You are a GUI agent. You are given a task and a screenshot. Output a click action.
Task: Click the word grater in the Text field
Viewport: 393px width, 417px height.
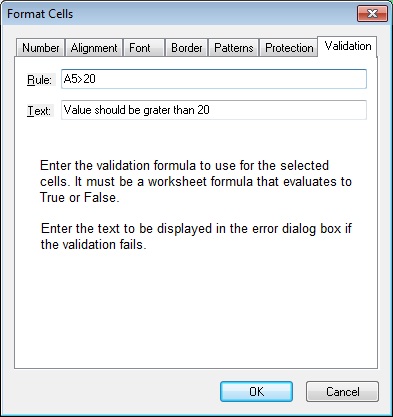pyautogui.click(x=157, y=110)
